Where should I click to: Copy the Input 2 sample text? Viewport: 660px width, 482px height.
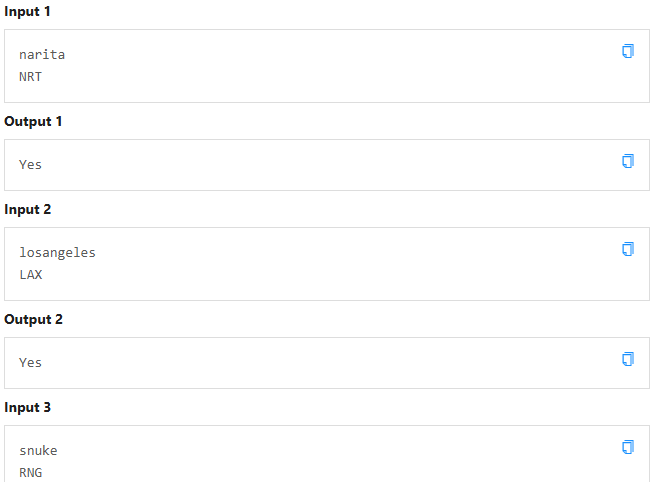point(628,249)
